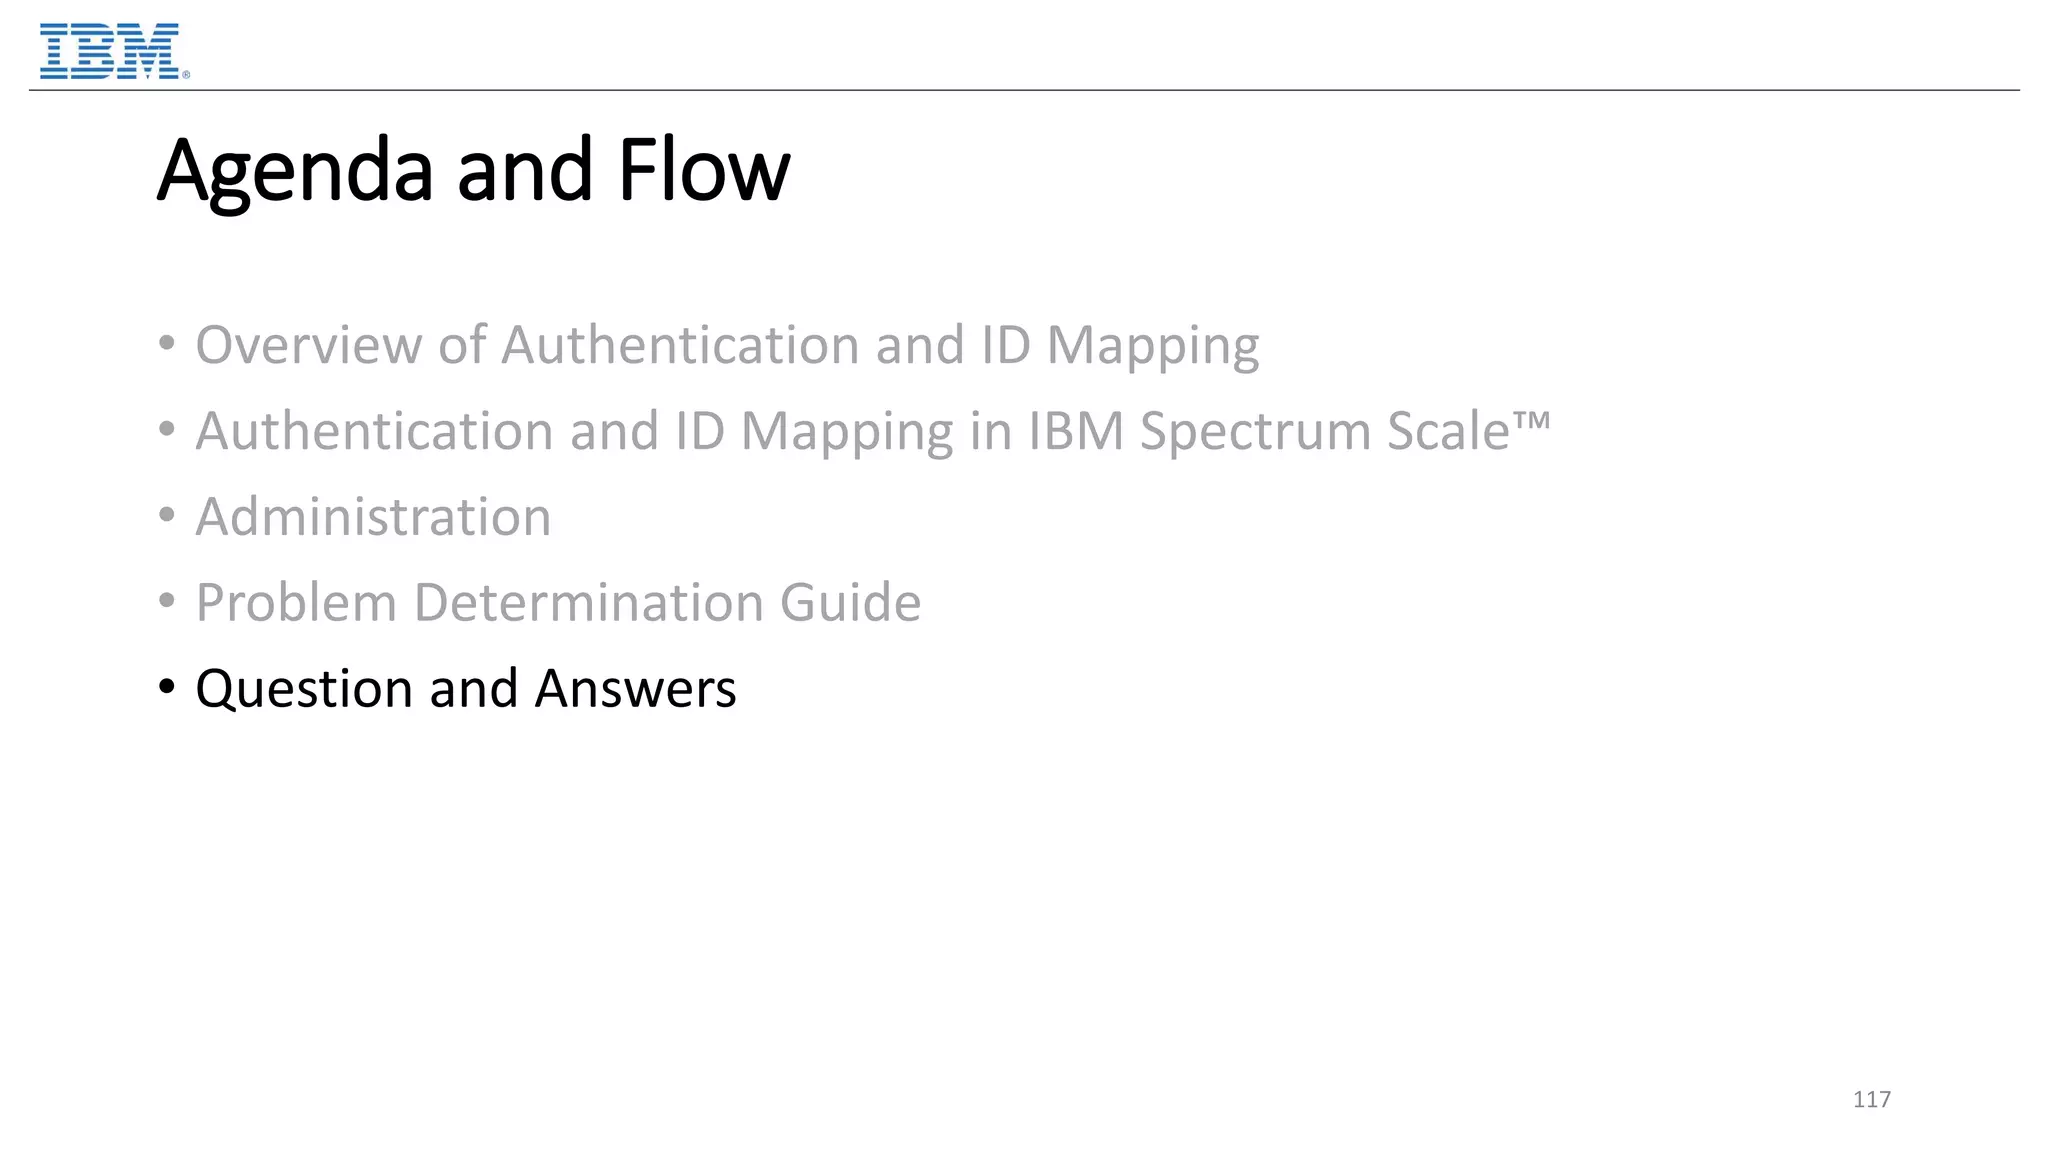This screenshot has height=1152, width=2048.
Task: Click the IBM logo
Action: point(109,51)
